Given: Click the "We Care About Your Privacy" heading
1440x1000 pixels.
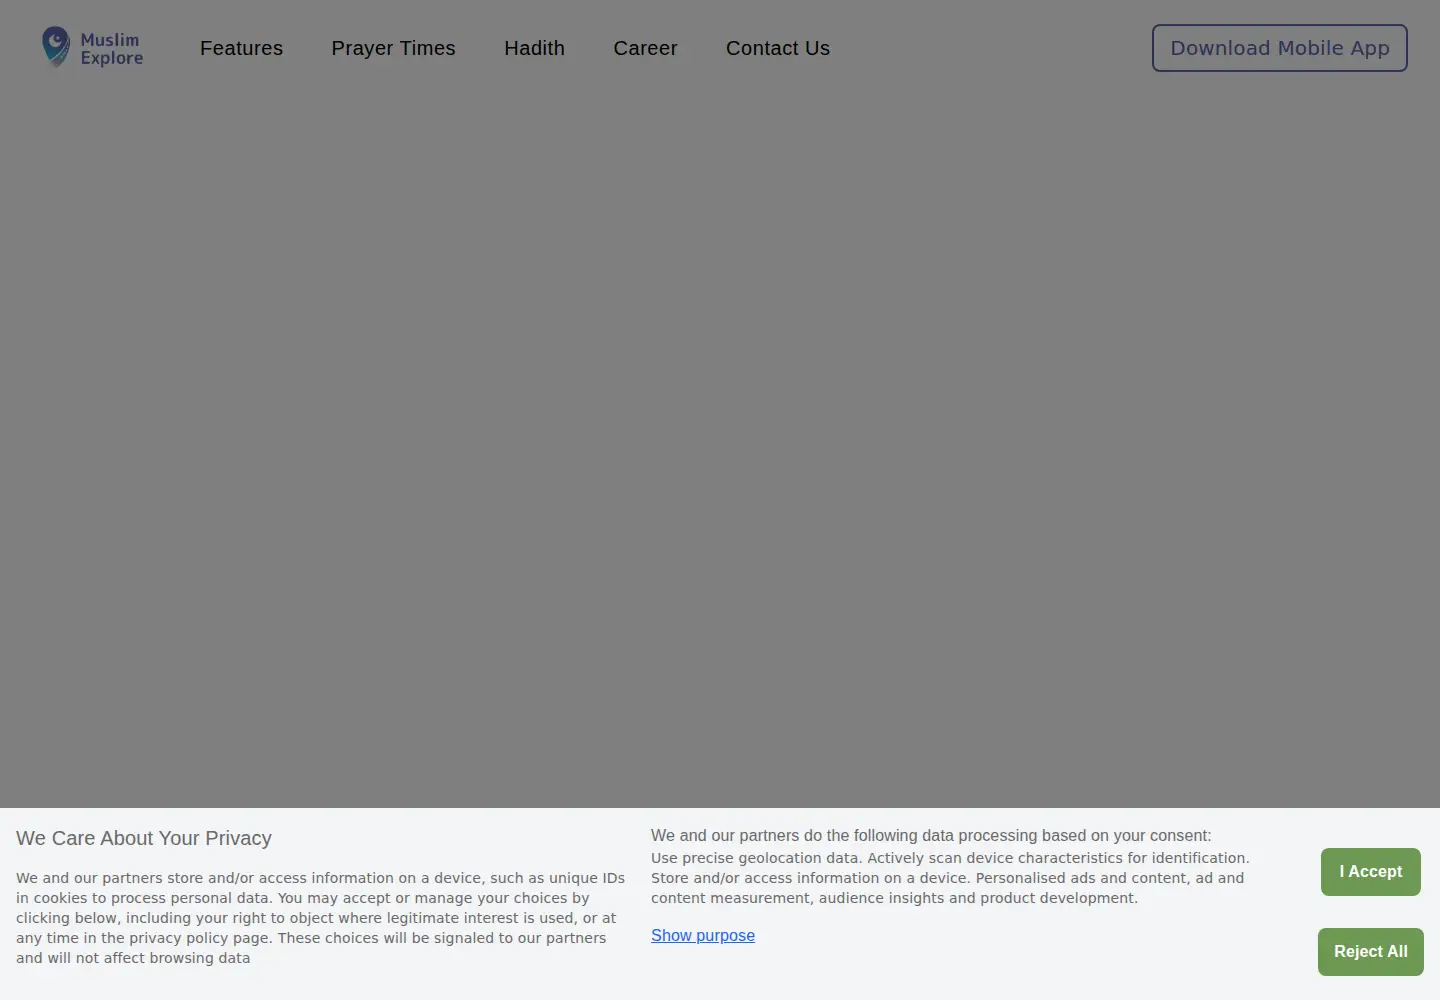Looking at the screenshot, I should pyautogui.click(x=144, y=838).
